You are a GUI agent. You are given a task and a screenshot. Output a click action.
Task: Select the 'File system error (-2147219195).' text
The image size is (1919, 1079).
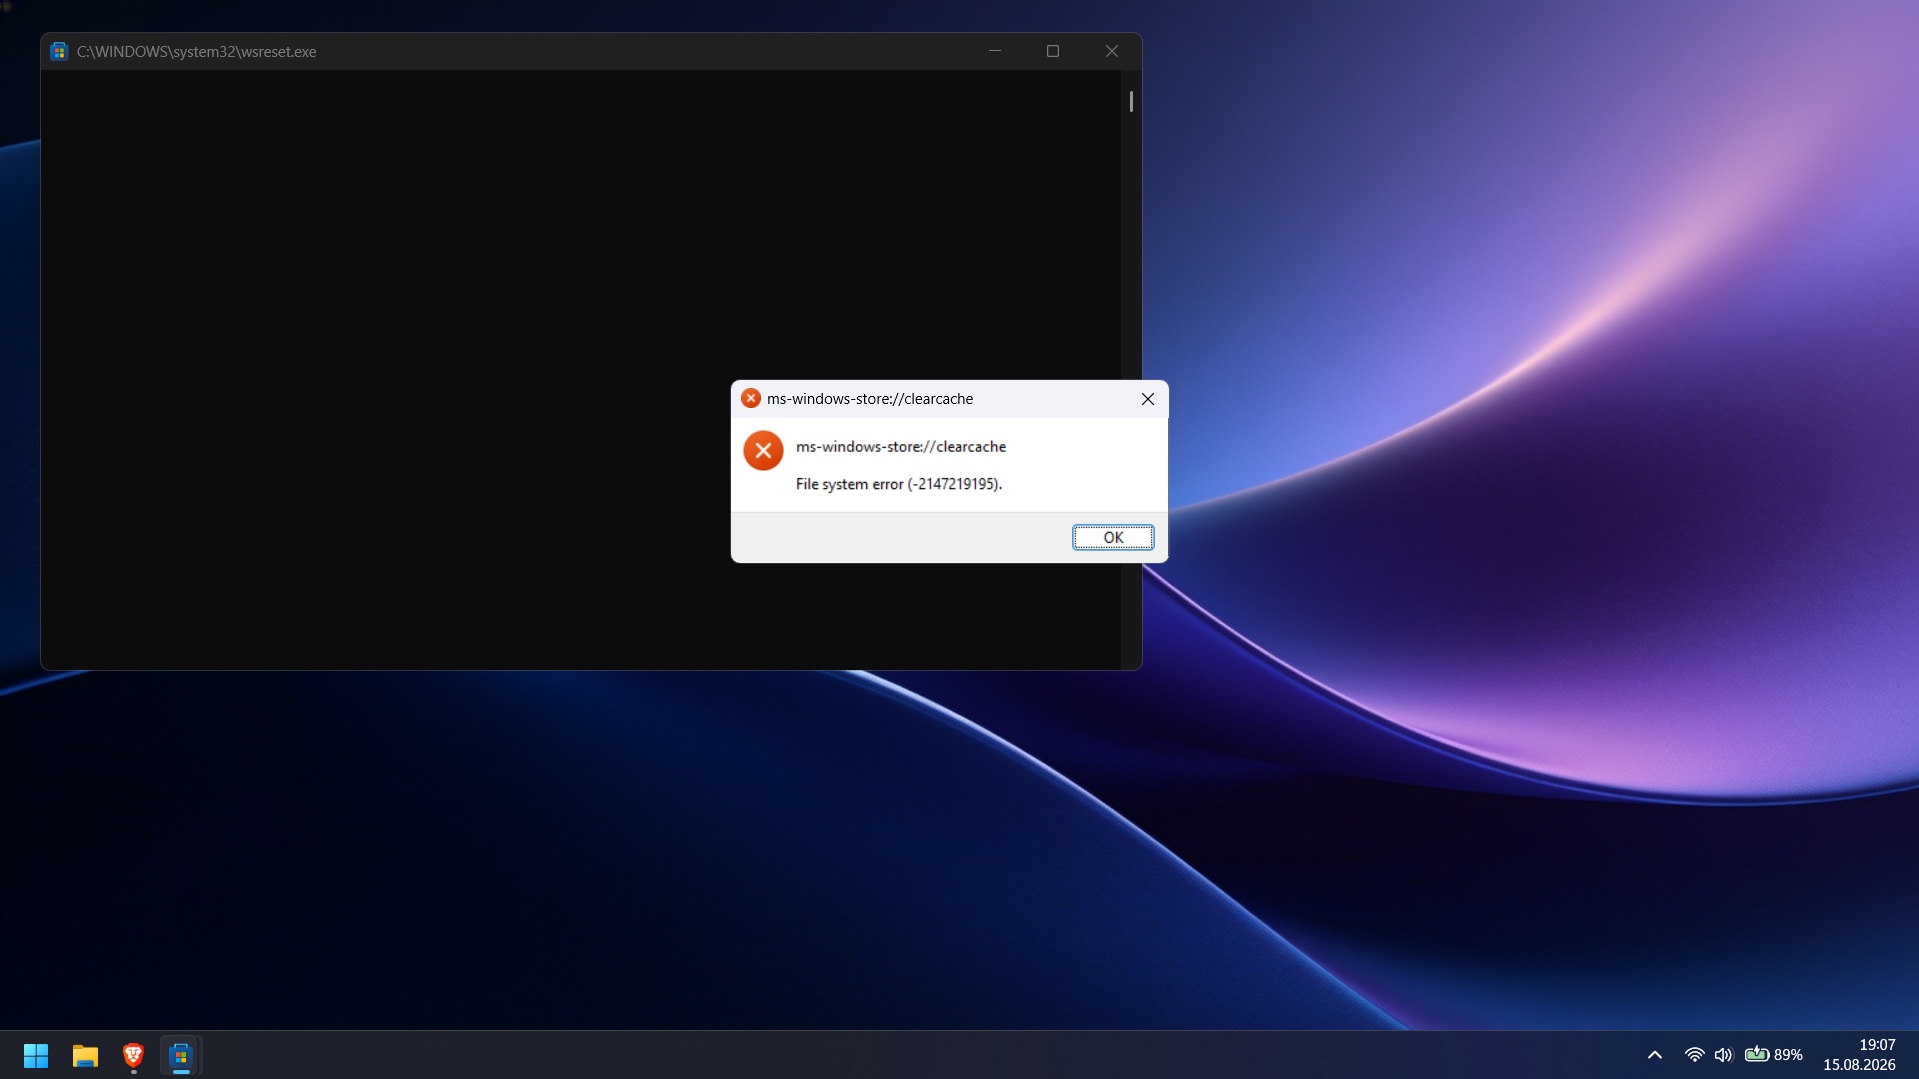point(899,484)
